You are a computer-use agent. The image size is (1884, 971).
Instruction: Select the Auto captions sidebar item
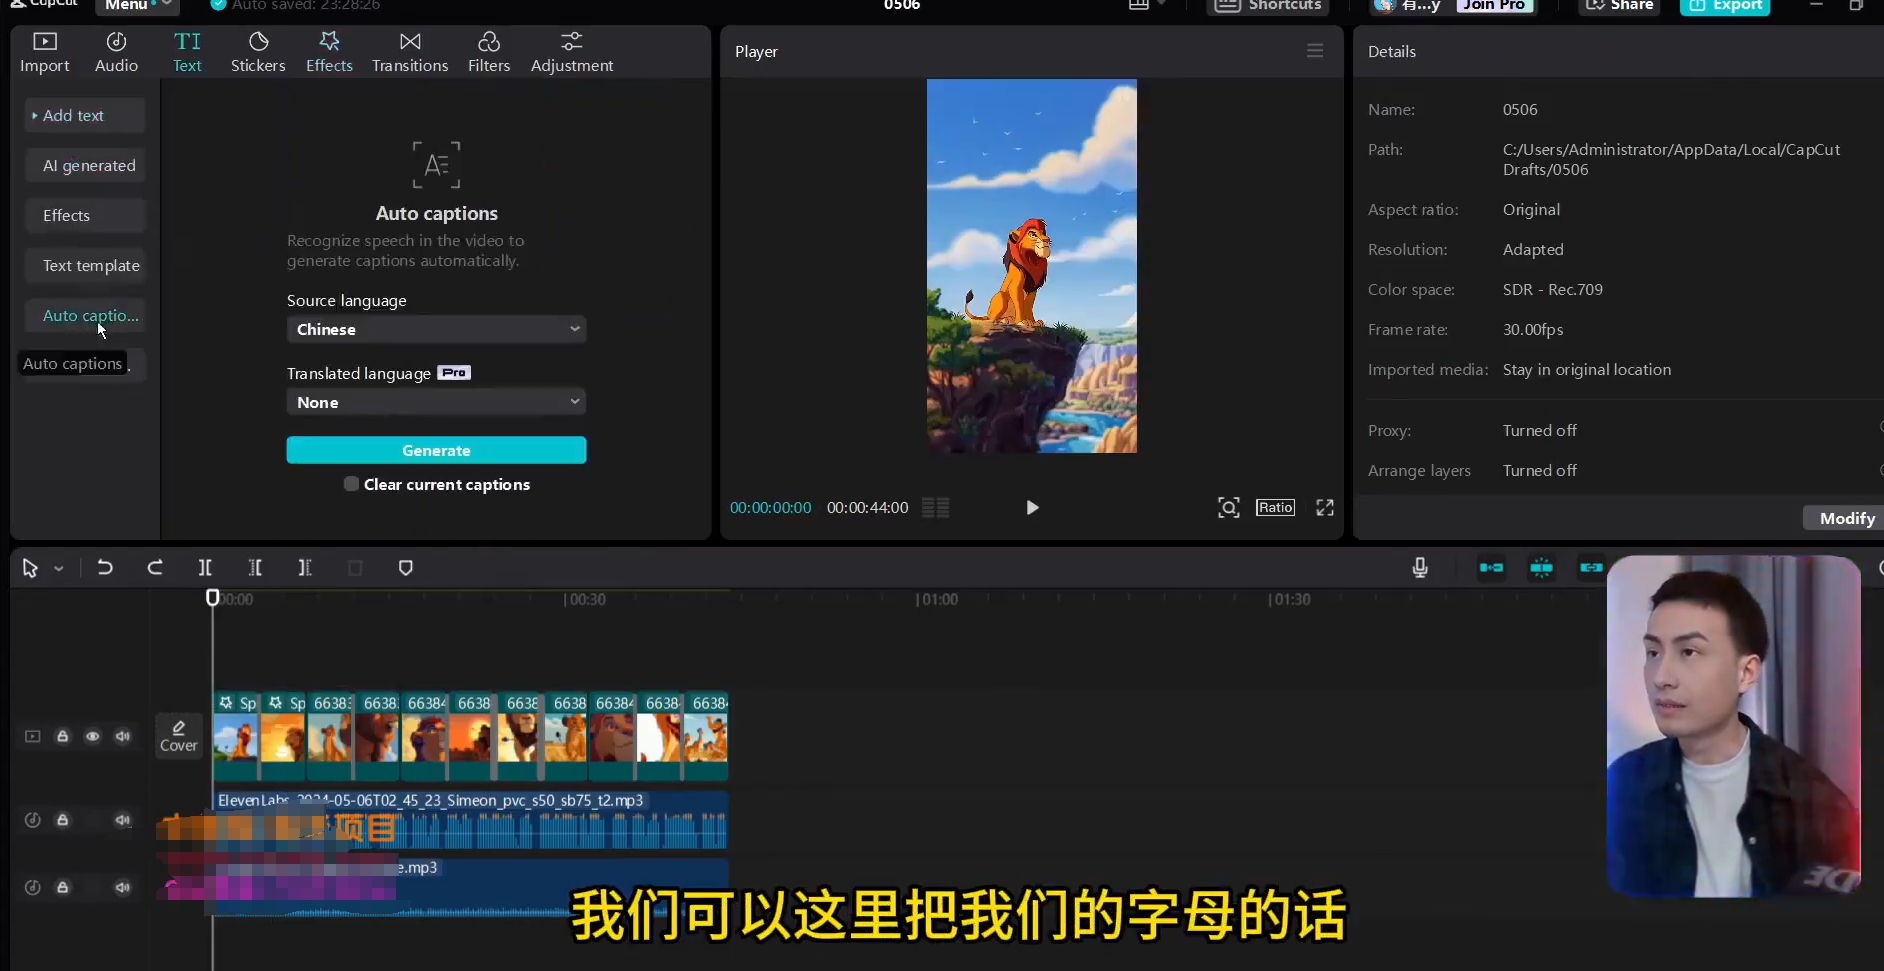[x=85, y=315]
